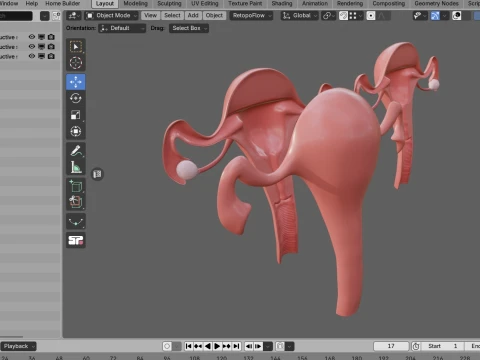Open the Playback dropdown in timeline
Viewport: 480px width, 360px height.
18,346
